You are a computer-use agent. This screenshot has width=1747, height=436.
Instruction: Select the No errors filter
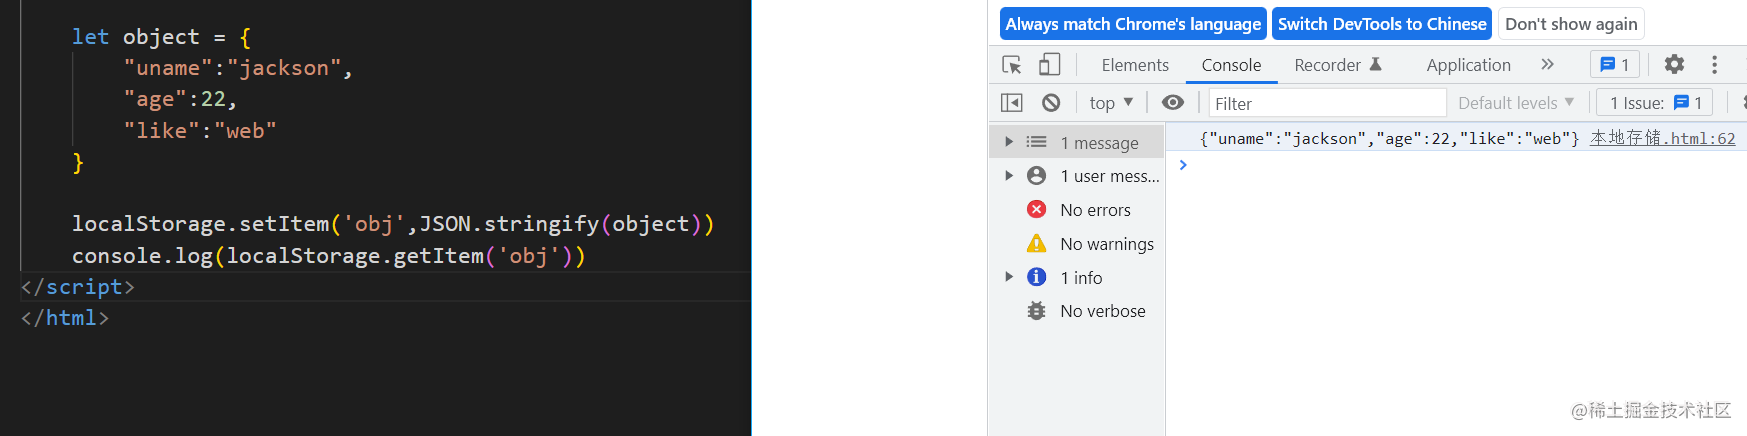click(1095, 210)
